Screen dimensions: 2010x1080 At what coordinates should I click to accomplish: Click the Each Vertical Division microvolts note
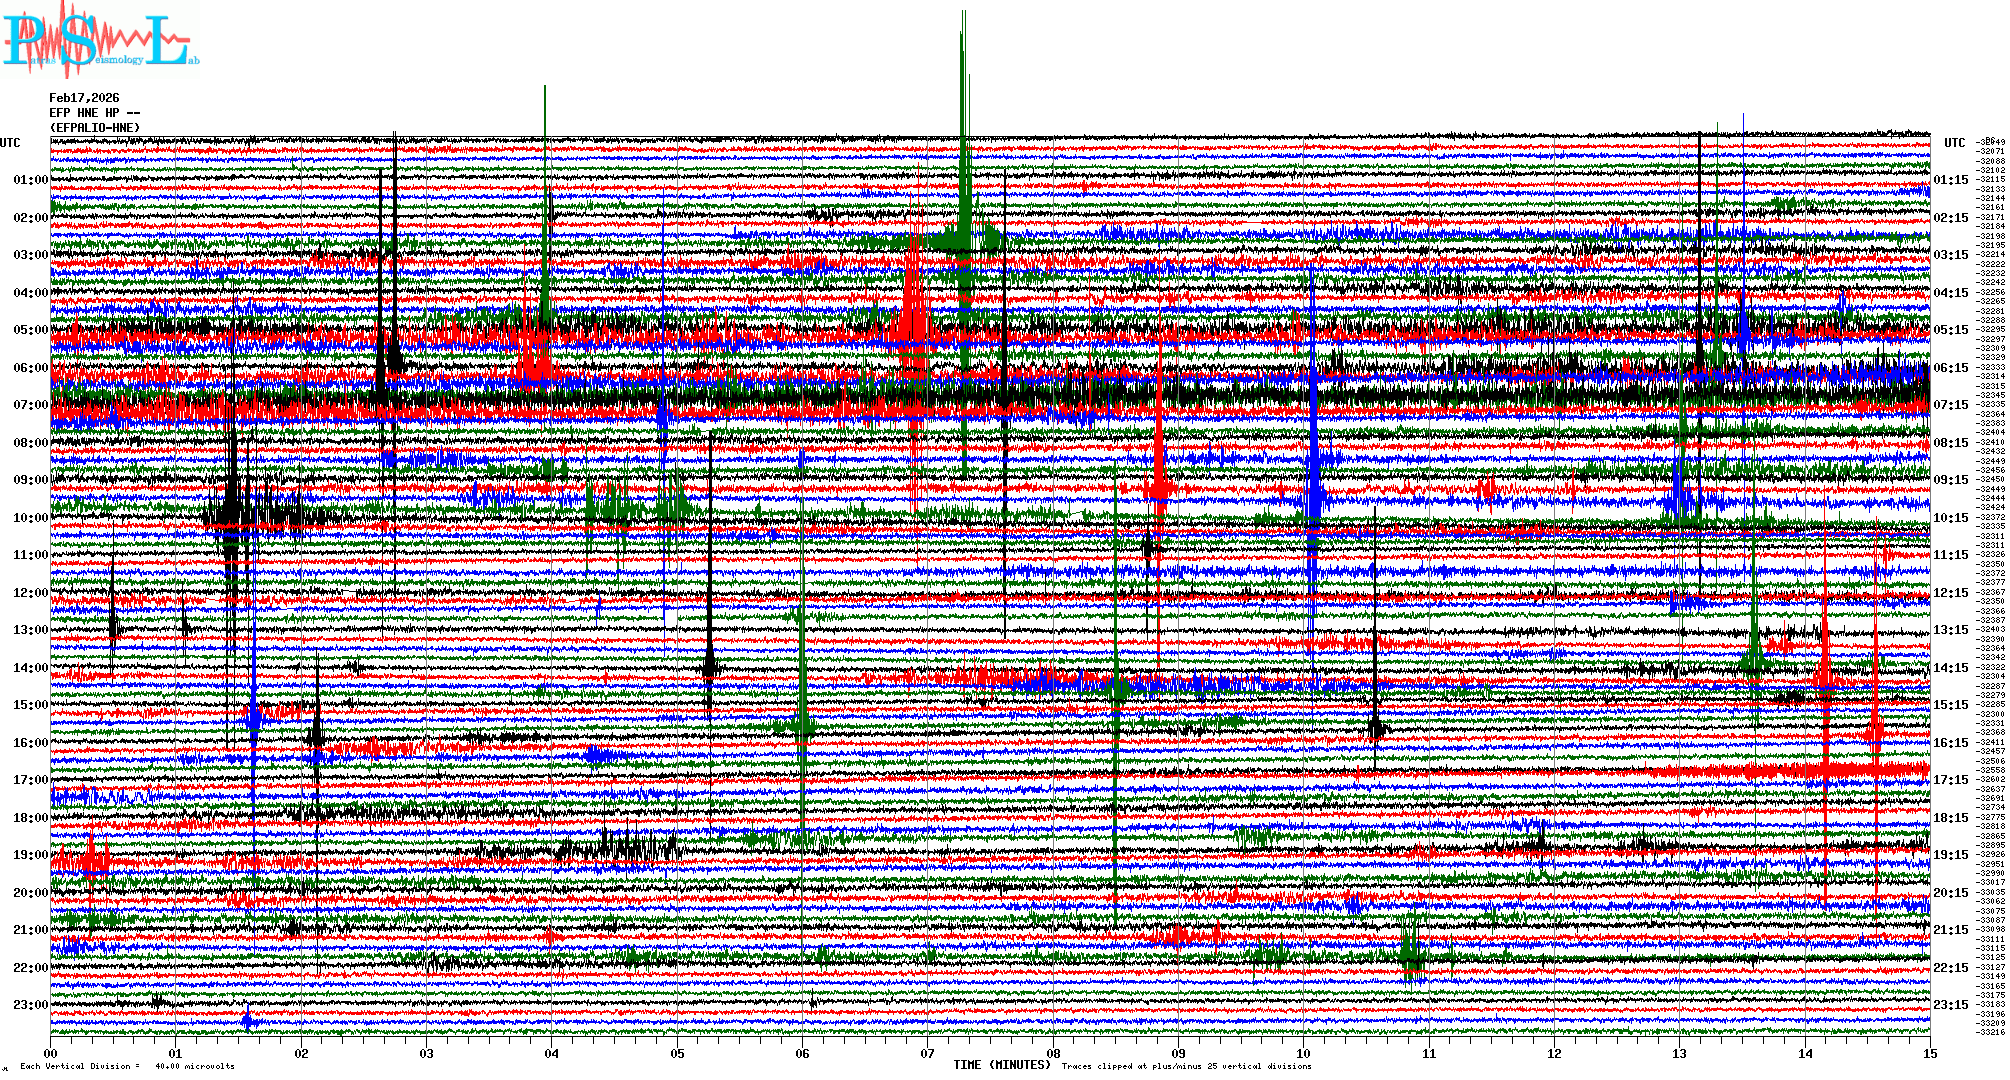coord(127,1066)
